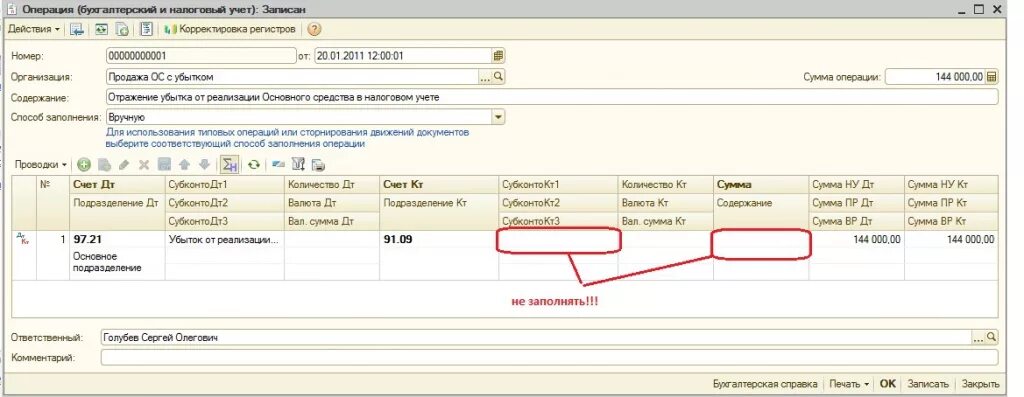Click the OK button
The height and width of the screenshot is (397, 1024).
point(888,384)
